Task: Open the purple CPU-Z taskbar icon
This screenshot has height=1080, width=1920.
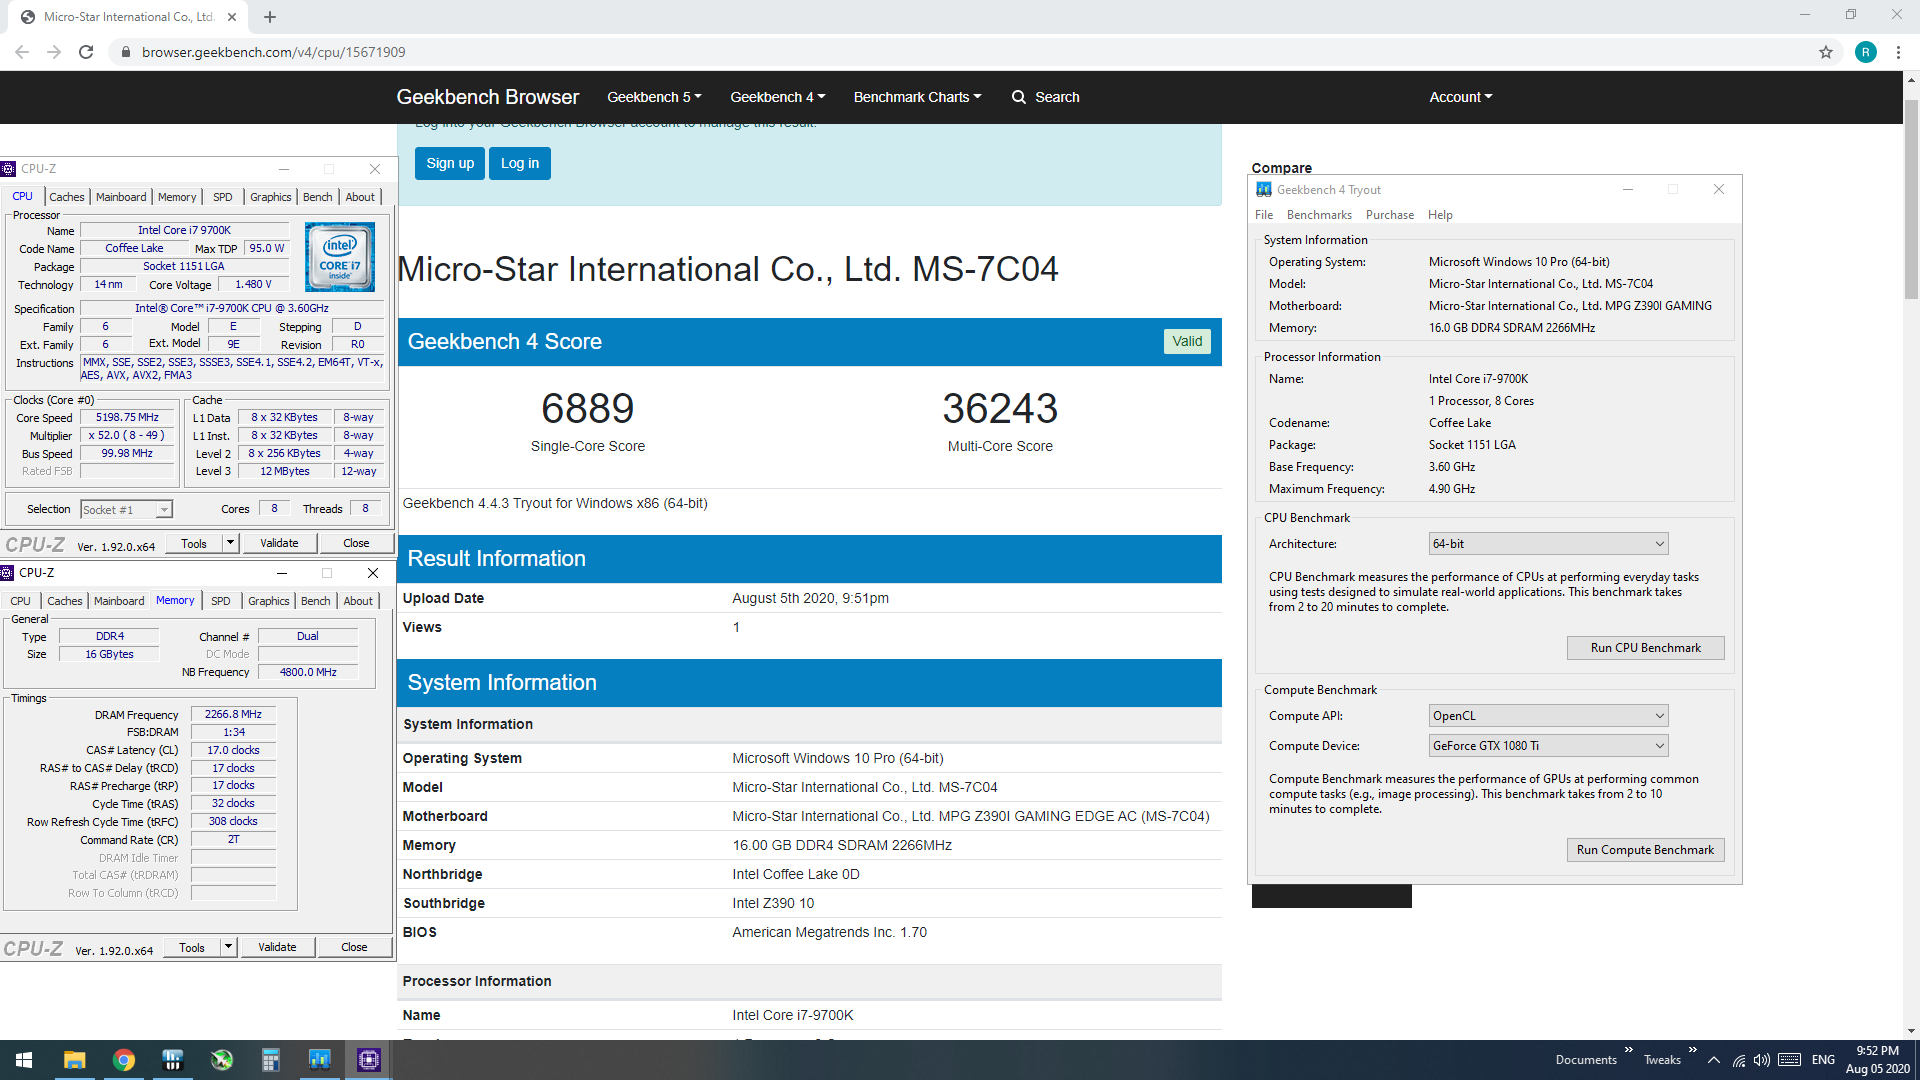Action: [x=369, y=1060]
